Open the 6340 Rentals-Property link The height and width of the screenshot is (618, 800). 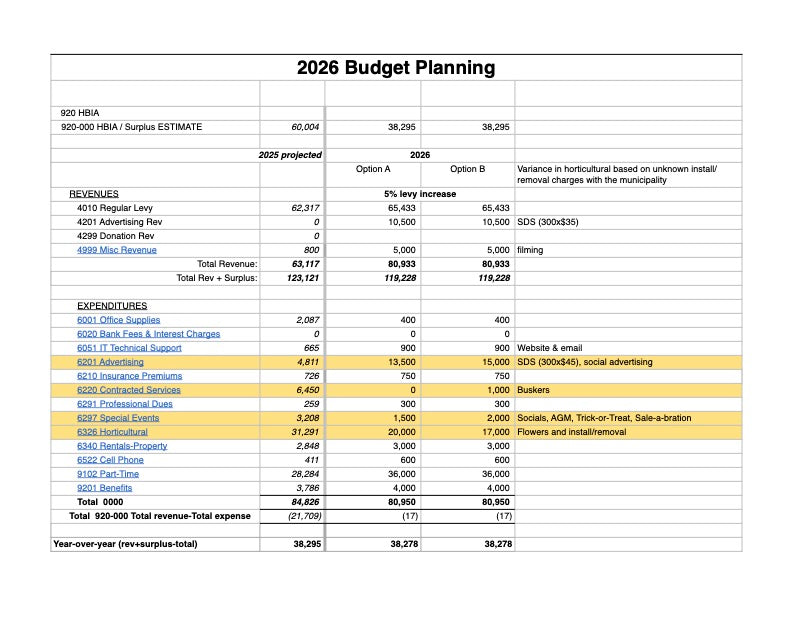(122, 446)
